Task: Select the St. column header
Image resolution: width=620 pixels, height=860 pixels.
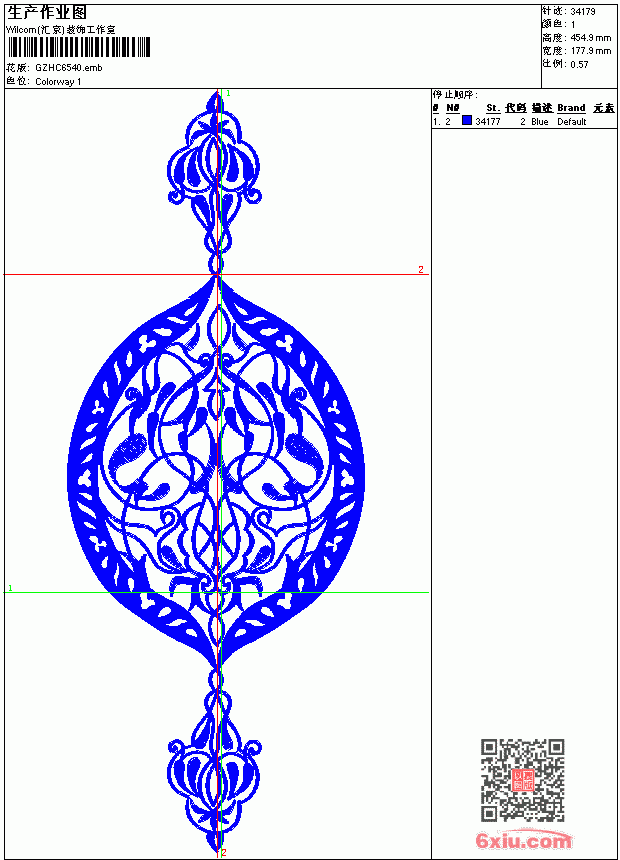Action: [493, 108]
